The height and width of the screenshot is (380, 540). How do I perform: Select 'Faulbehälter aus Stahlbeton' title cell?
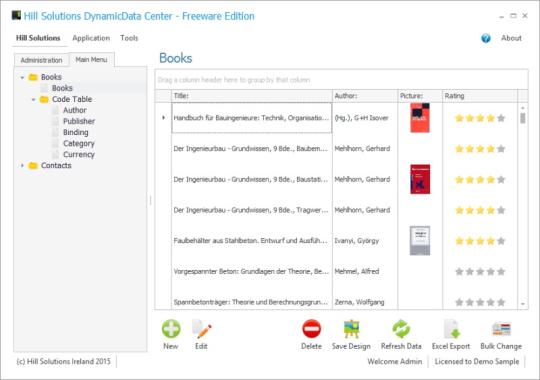252,240
